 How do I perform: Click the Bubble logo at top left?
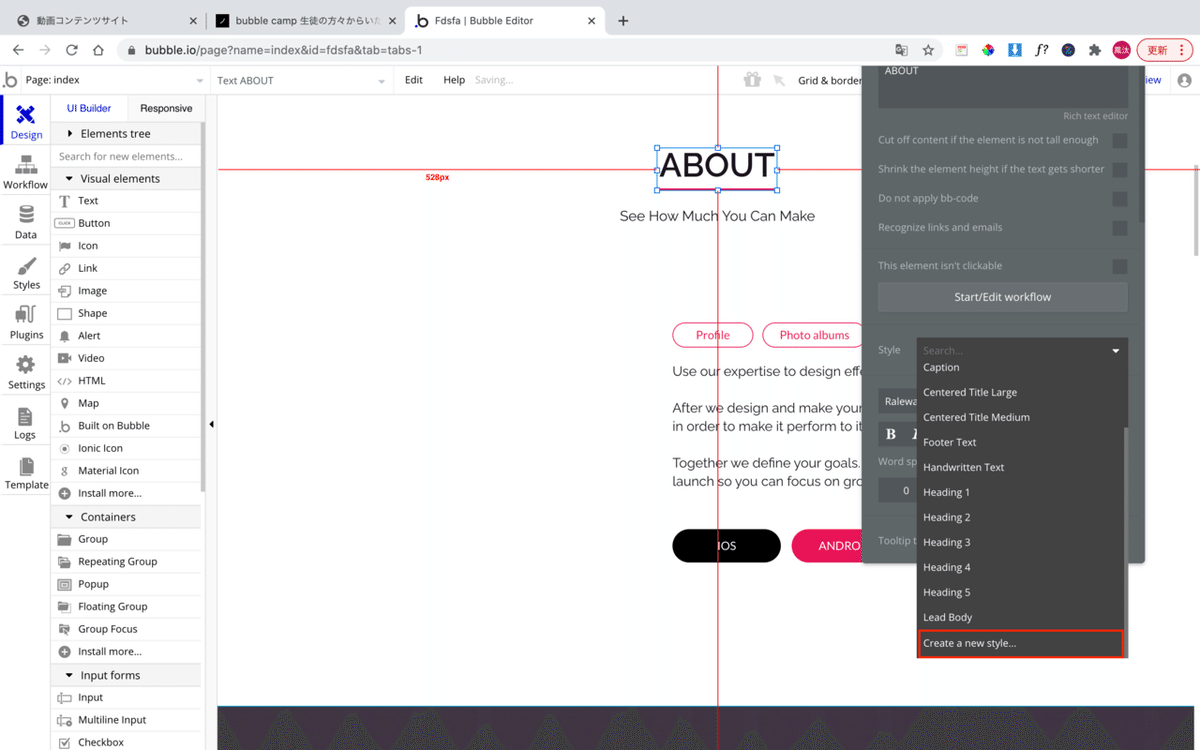10,80
